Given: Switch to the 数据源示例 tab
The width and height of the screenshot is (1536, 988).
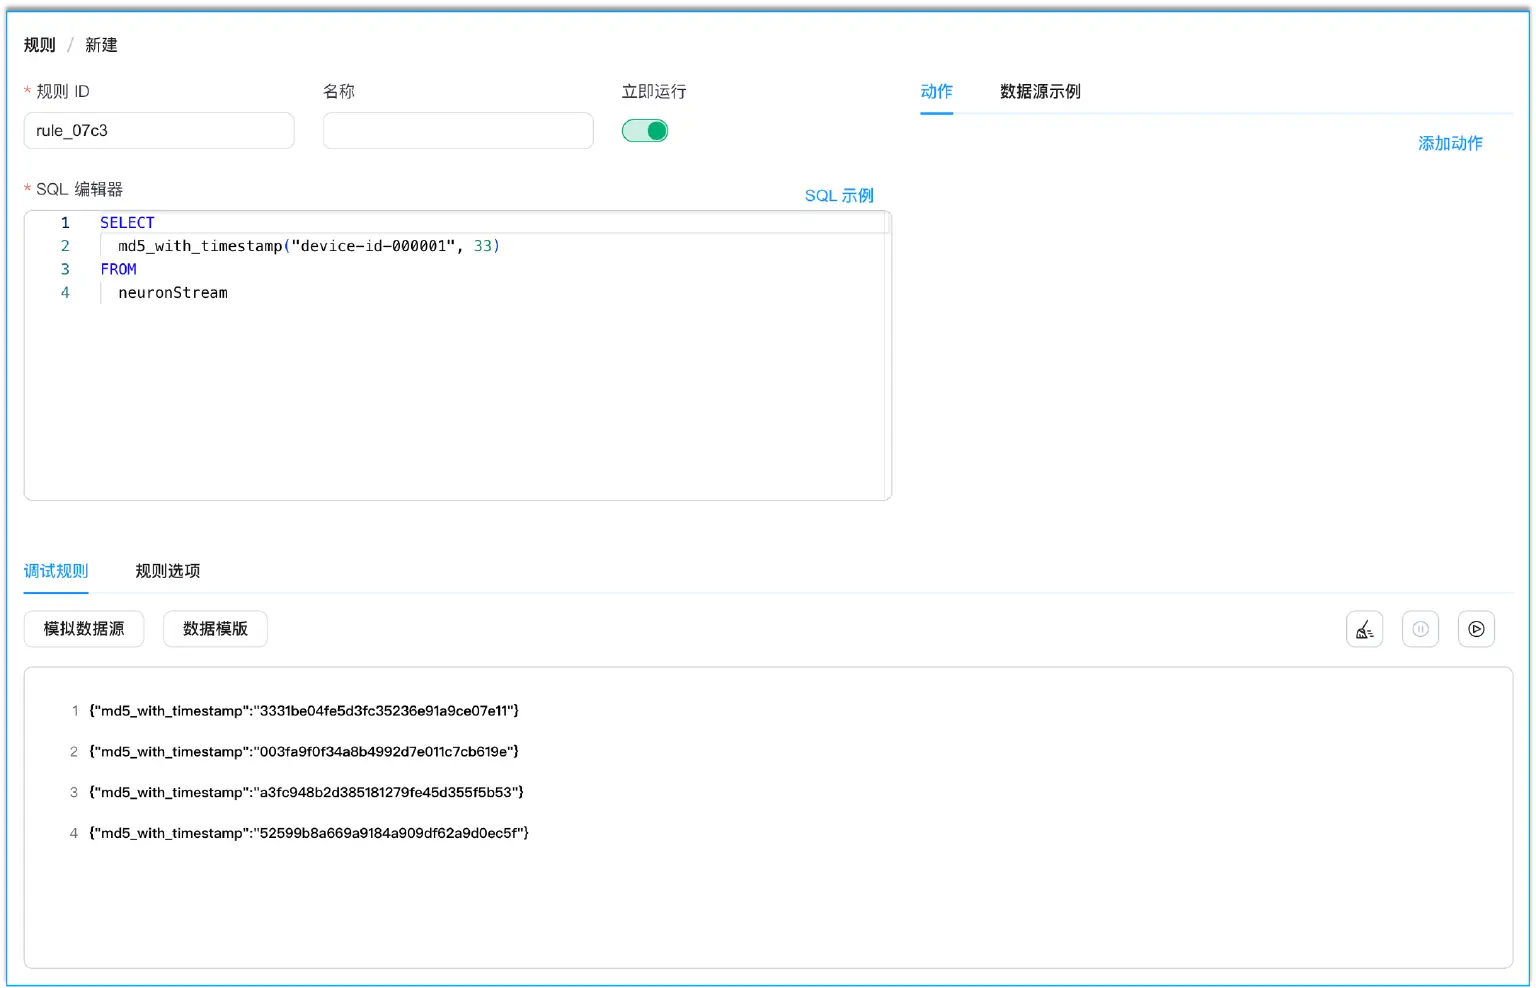Looking at the screenshot, I should coord(1040,92).
